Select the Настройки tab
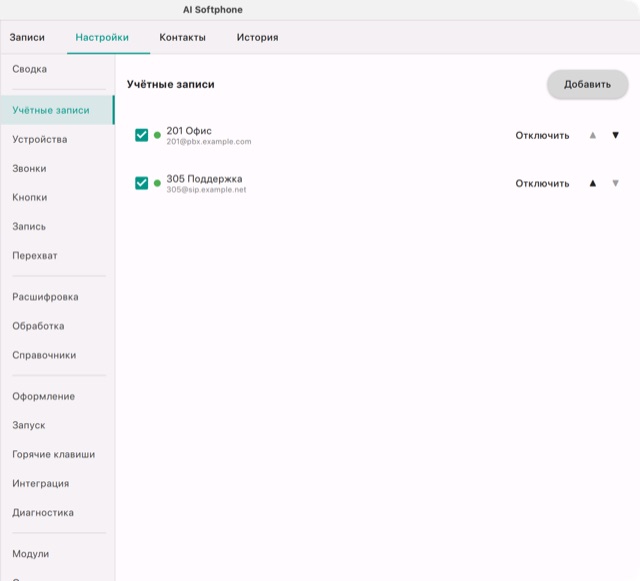 102,37
